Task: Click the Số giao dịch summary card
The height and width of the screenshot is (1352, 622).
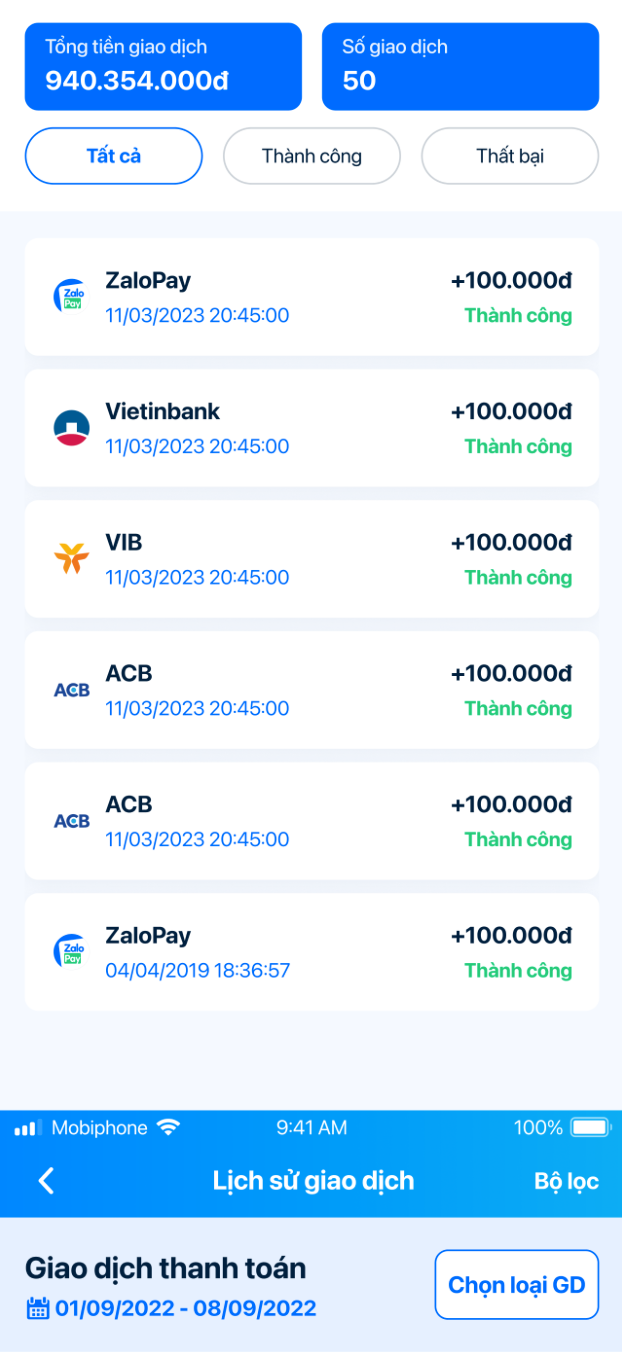Action: click(460, 66)
